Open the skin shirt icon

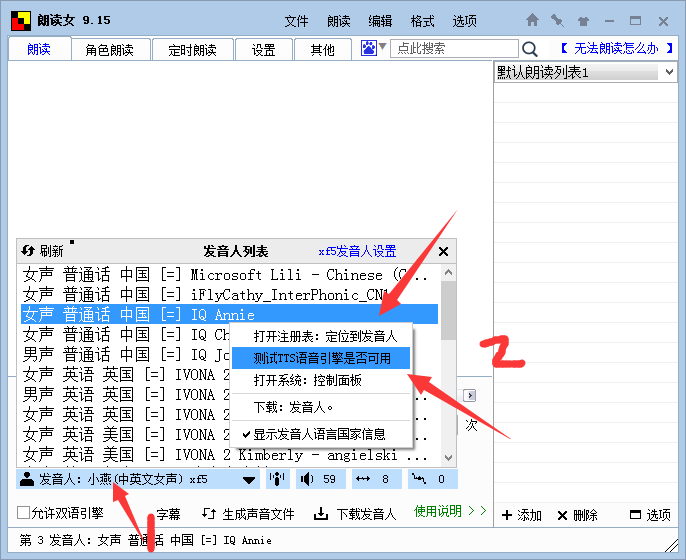(583, 21)
